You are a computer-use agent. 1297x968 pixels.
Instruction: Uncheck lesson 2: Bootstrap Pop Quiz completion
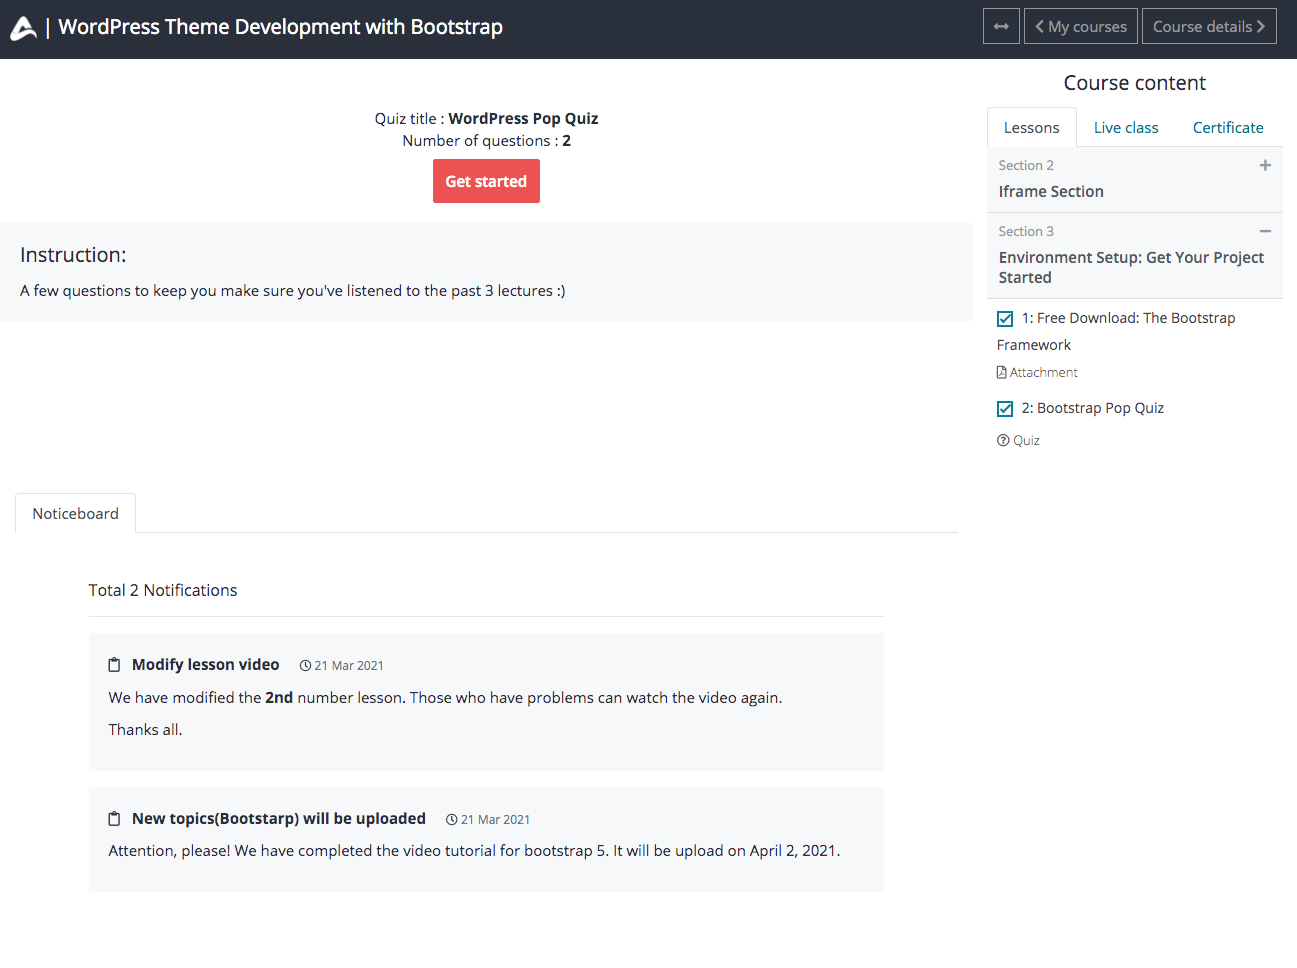pos(1005,408)
